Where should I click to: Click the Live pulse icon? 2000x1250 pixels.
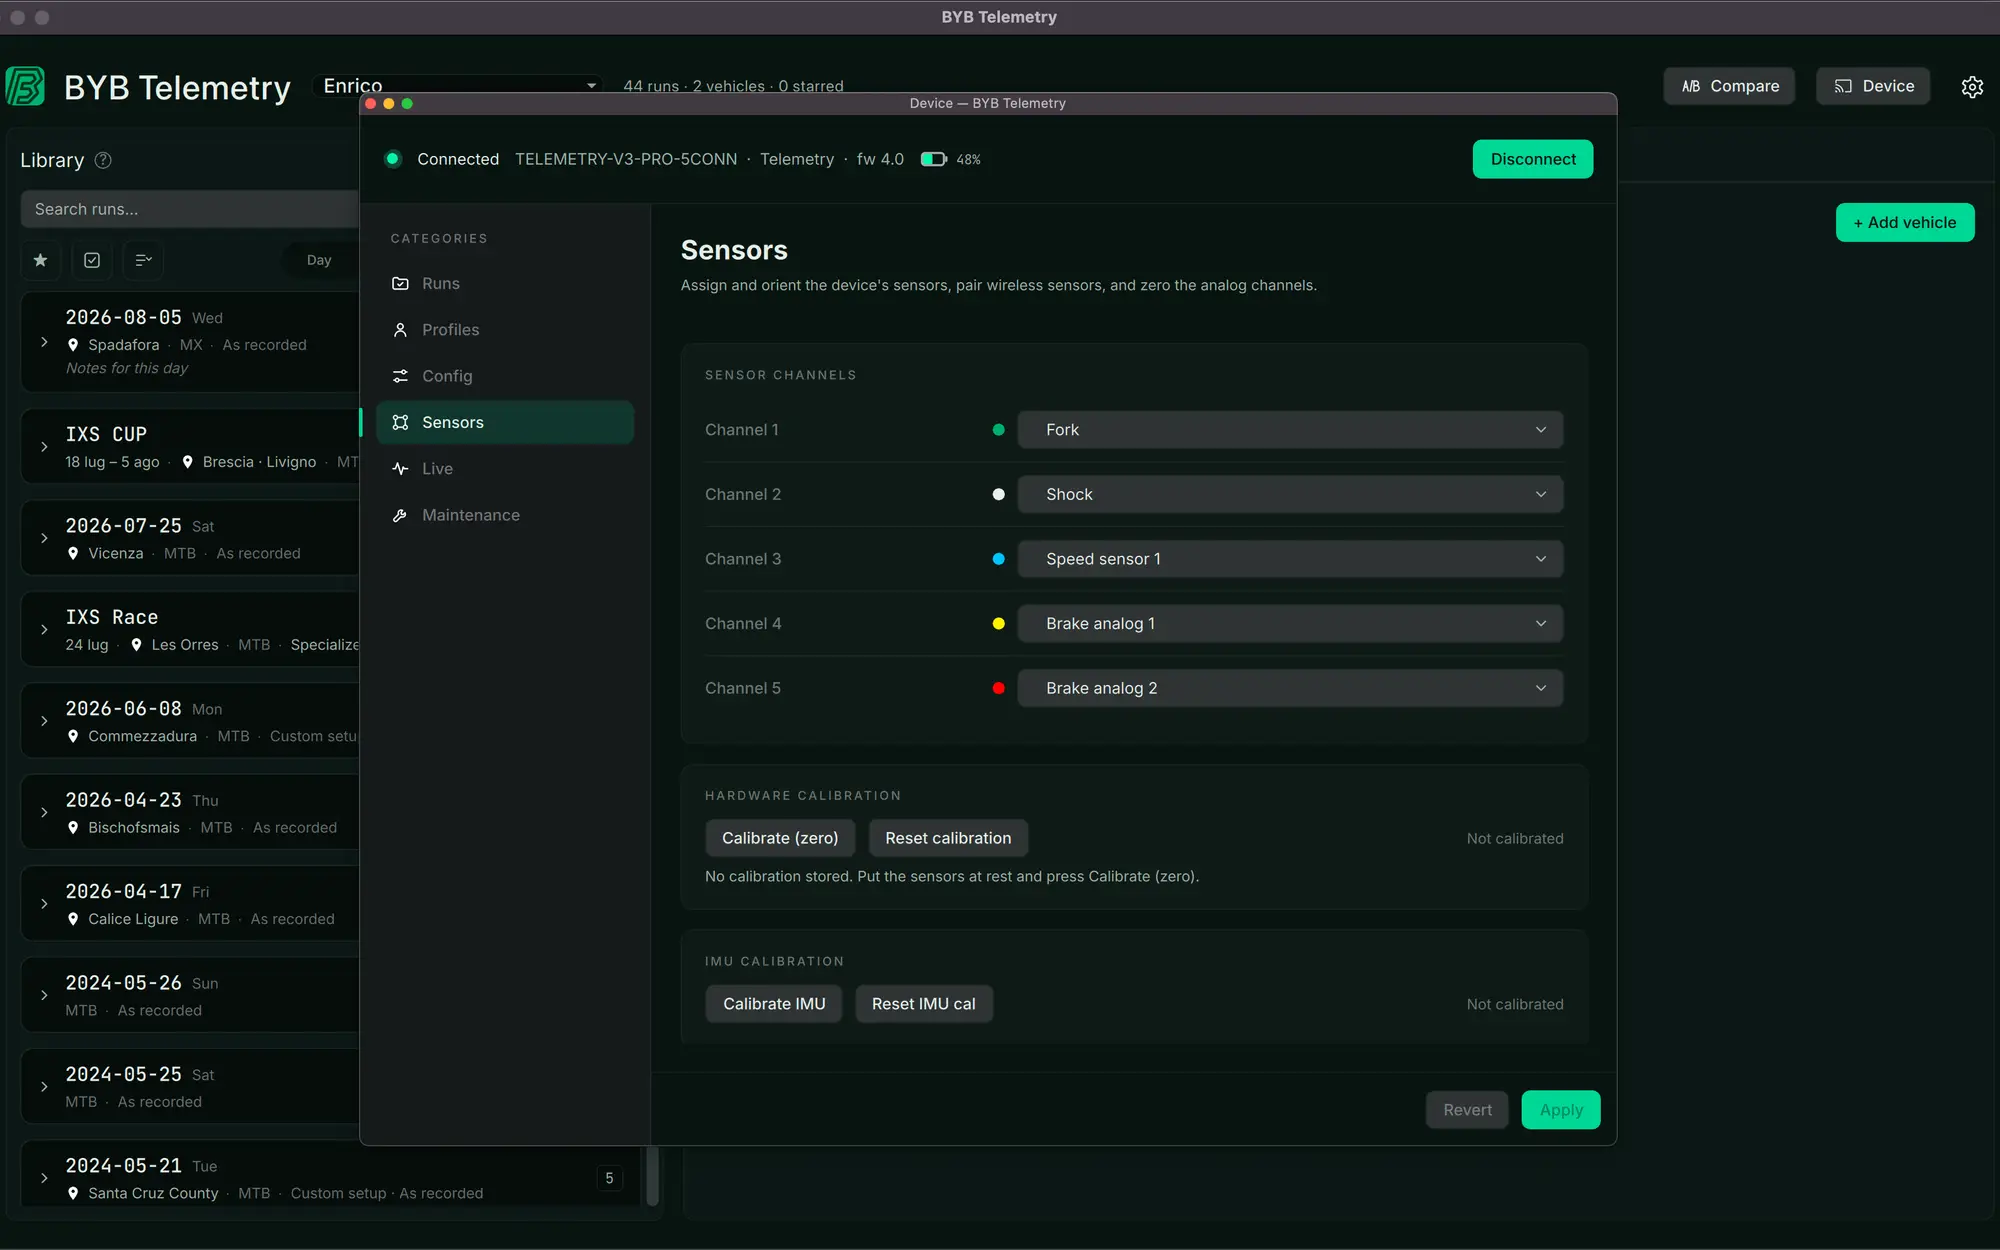400,469
